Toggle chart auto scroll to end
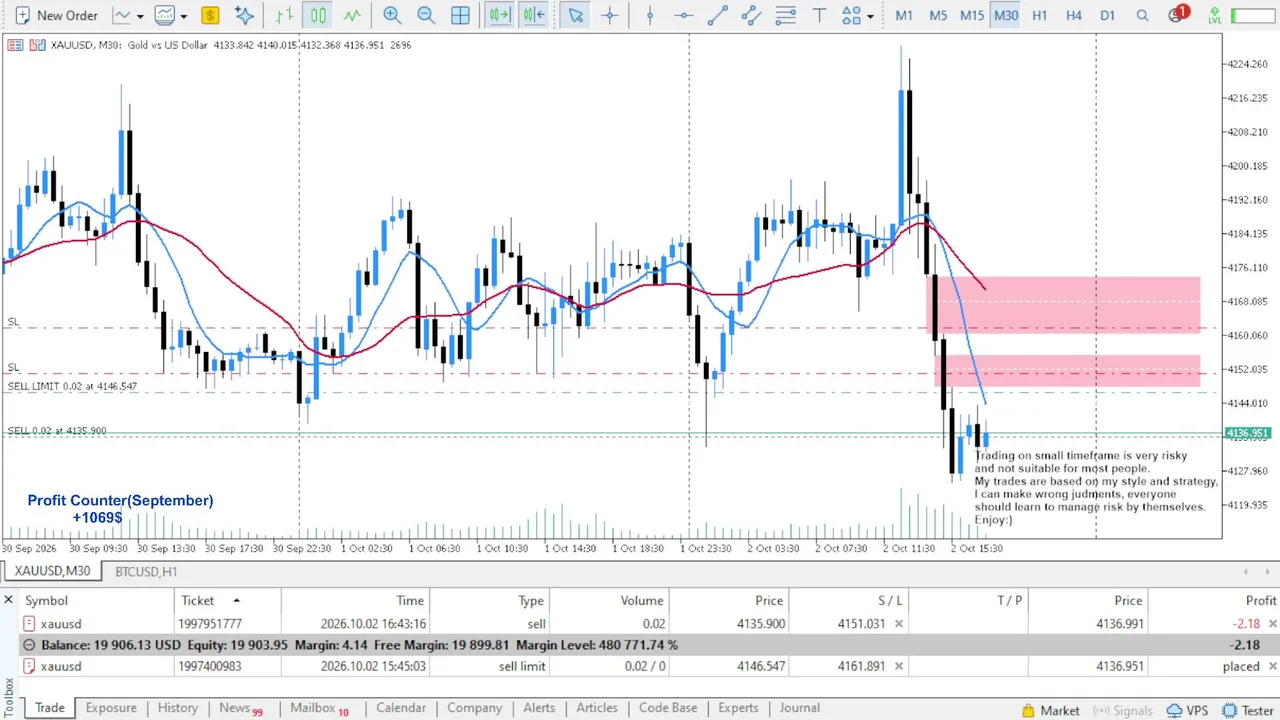 pyautogui.click(x=499, y=15)
